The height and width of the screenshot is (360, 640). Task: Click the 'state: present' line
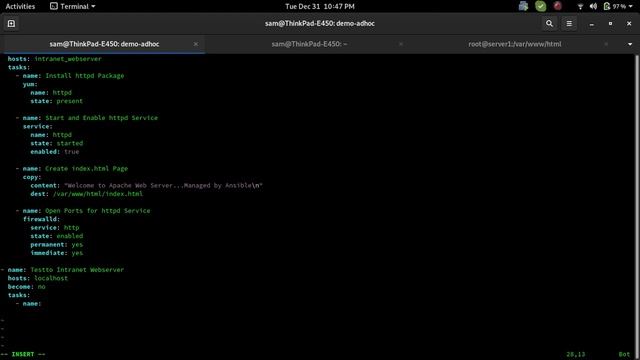coord(56,101)
